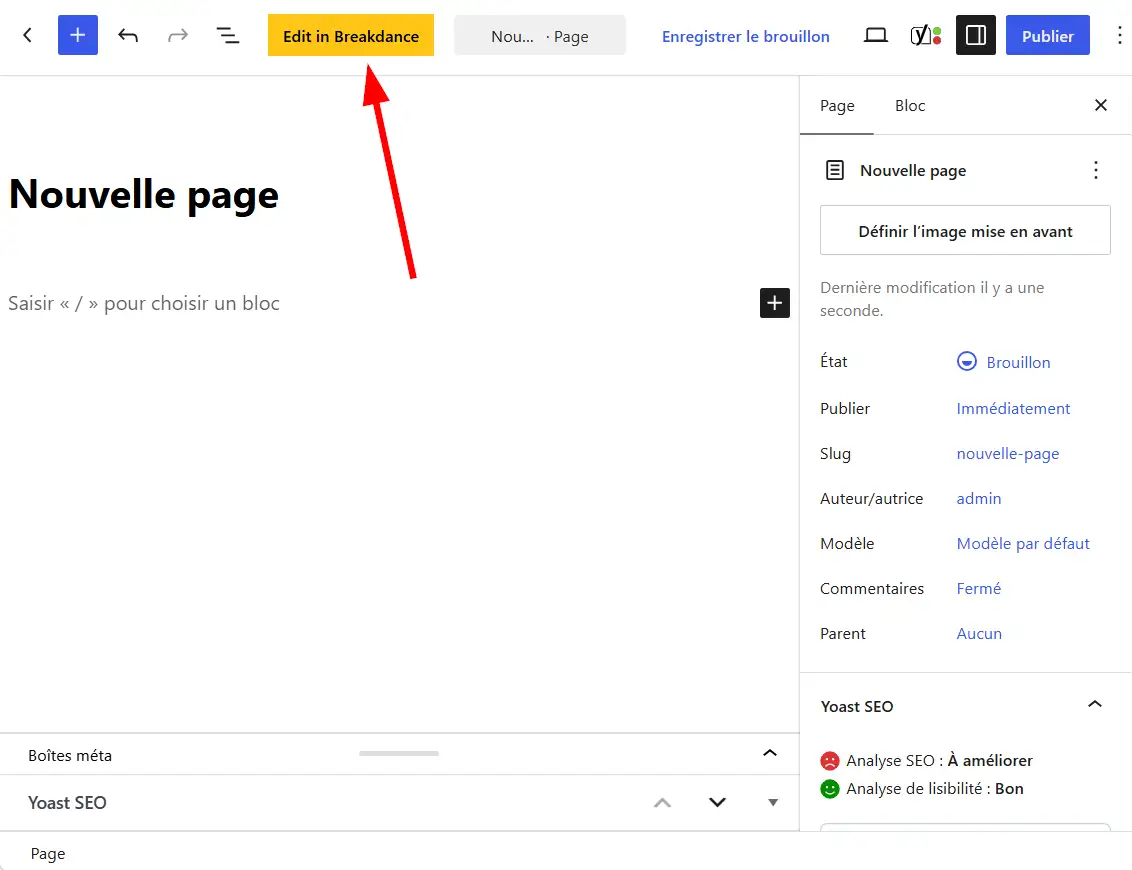Viewport: 1132px width, 870px height.
Task: Change author via admin link
Action: pyautogui.click(x=978, y=498)
